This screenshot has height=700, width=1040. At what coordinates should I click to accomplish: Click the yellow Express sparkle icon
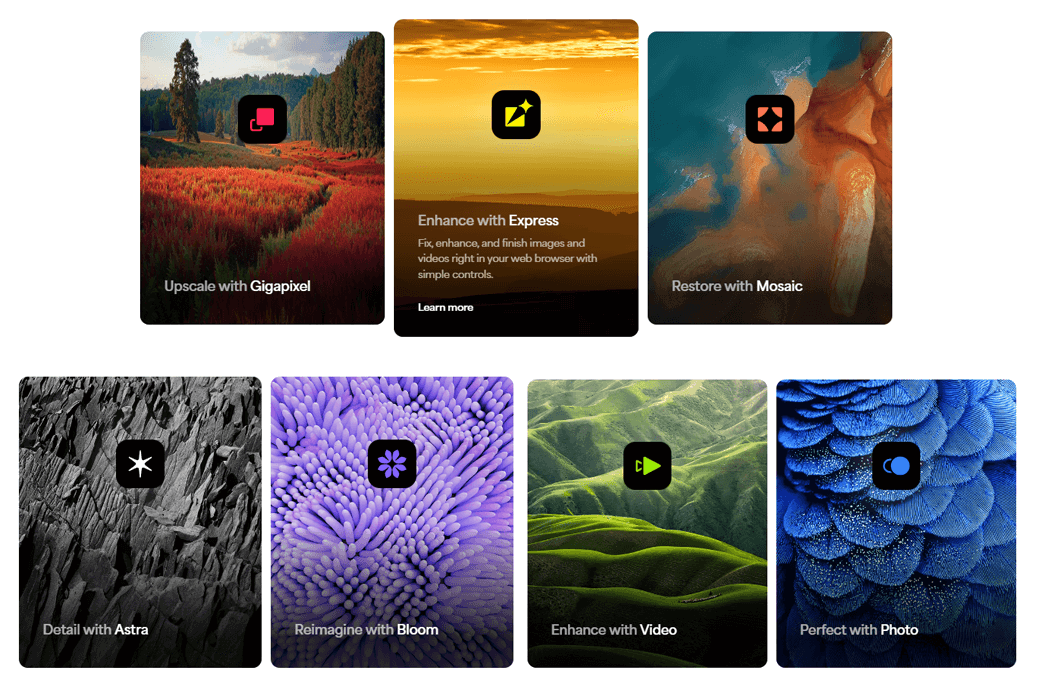(516, 115)
